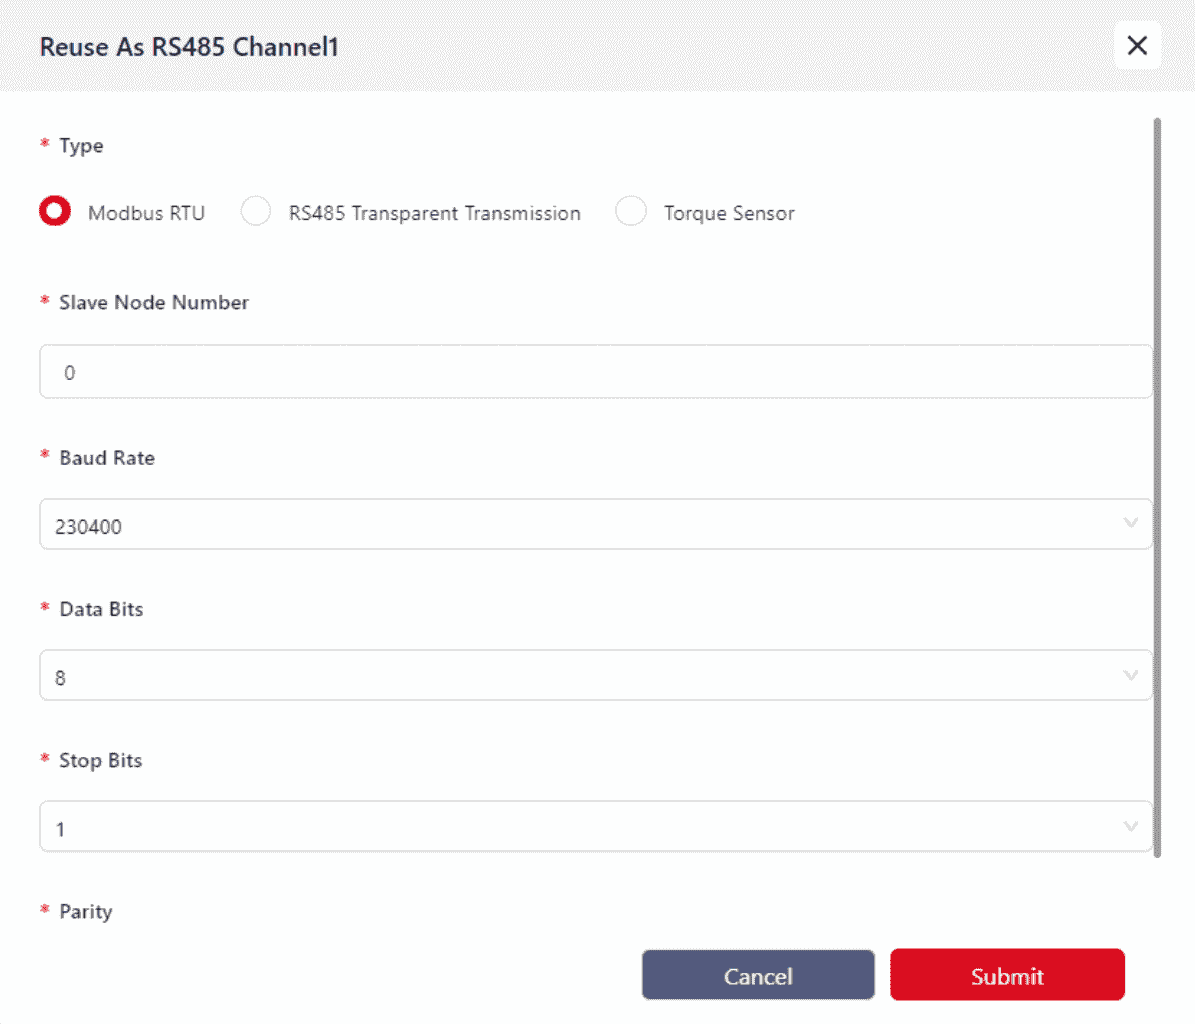The image size is (1195, 1024).
Task: Click the "Parity" field label
Action: coord(85,911)
